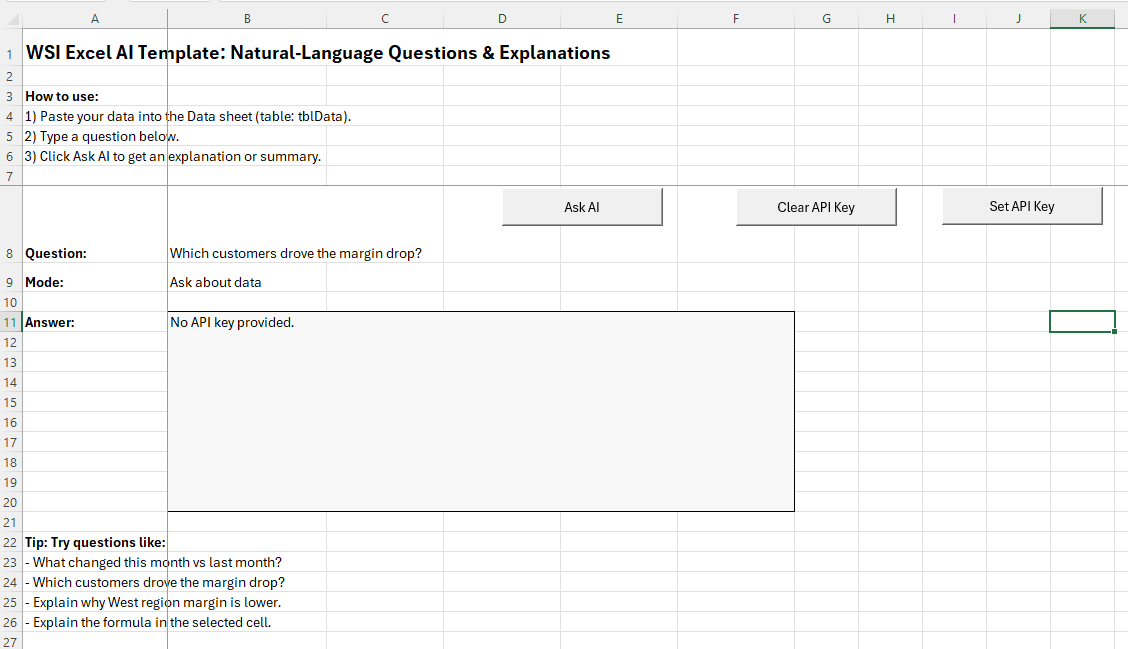Select row 11 header
The height and width of the screenshot is (649, 1128).
(9, 322)
